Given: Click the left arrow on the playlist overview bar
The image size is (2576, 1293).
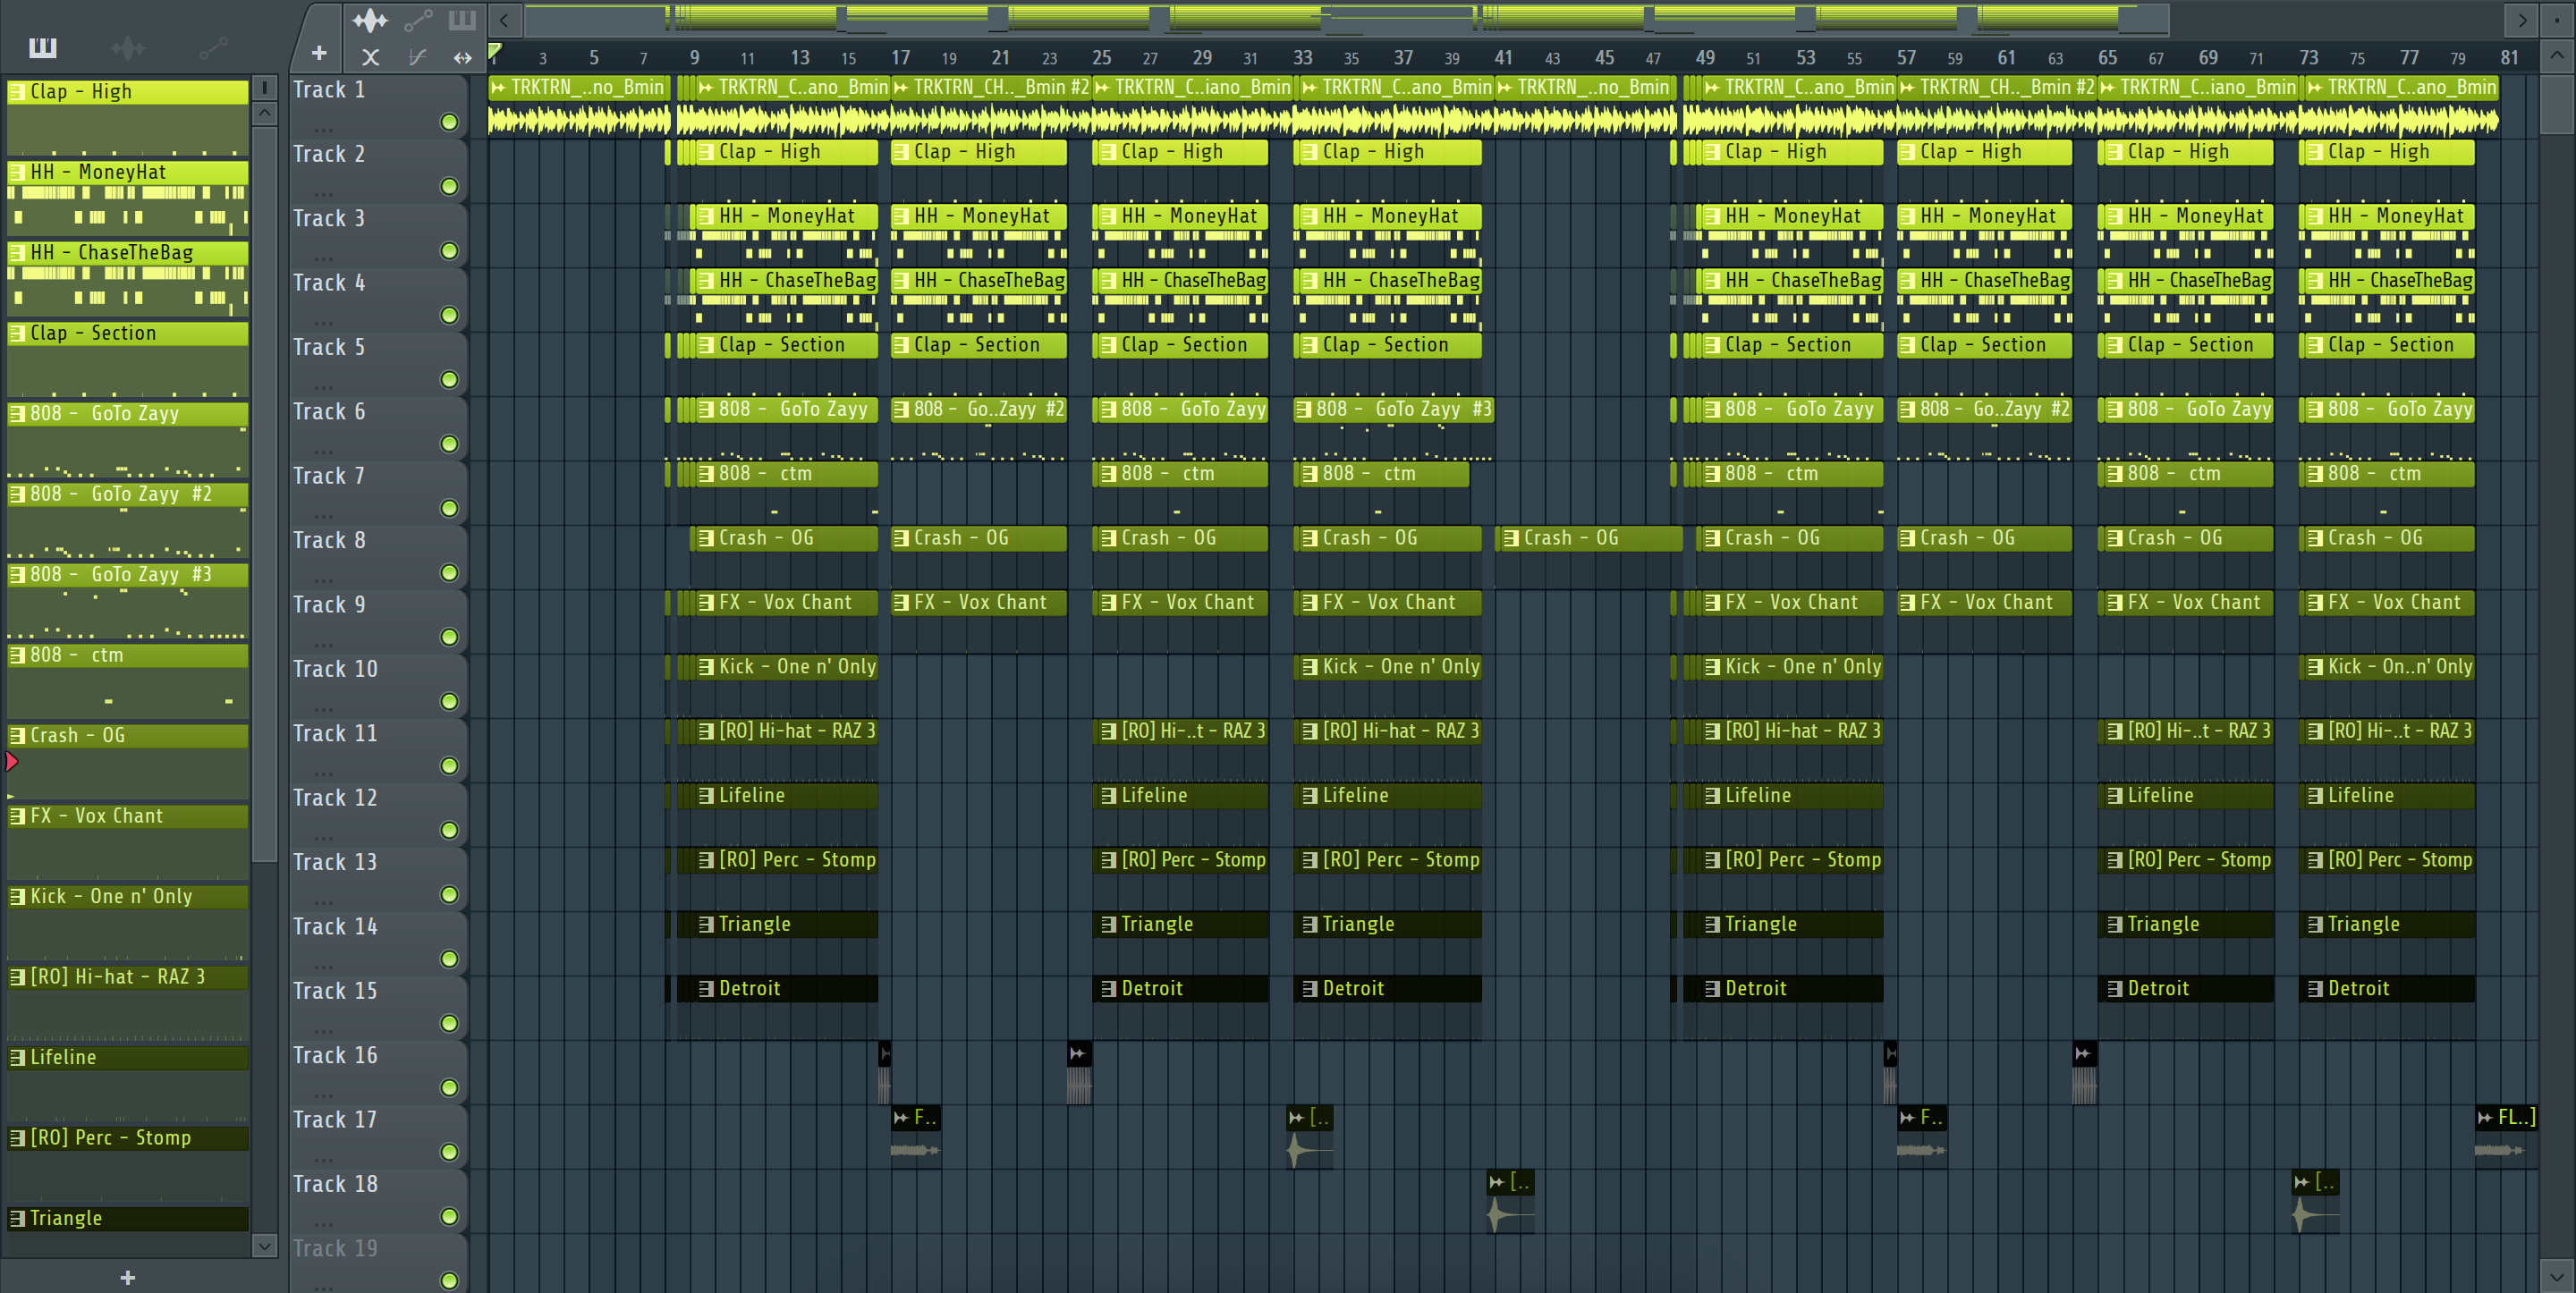Looking at the screenshot, I should pyautogui.click(x=505, y=19).
